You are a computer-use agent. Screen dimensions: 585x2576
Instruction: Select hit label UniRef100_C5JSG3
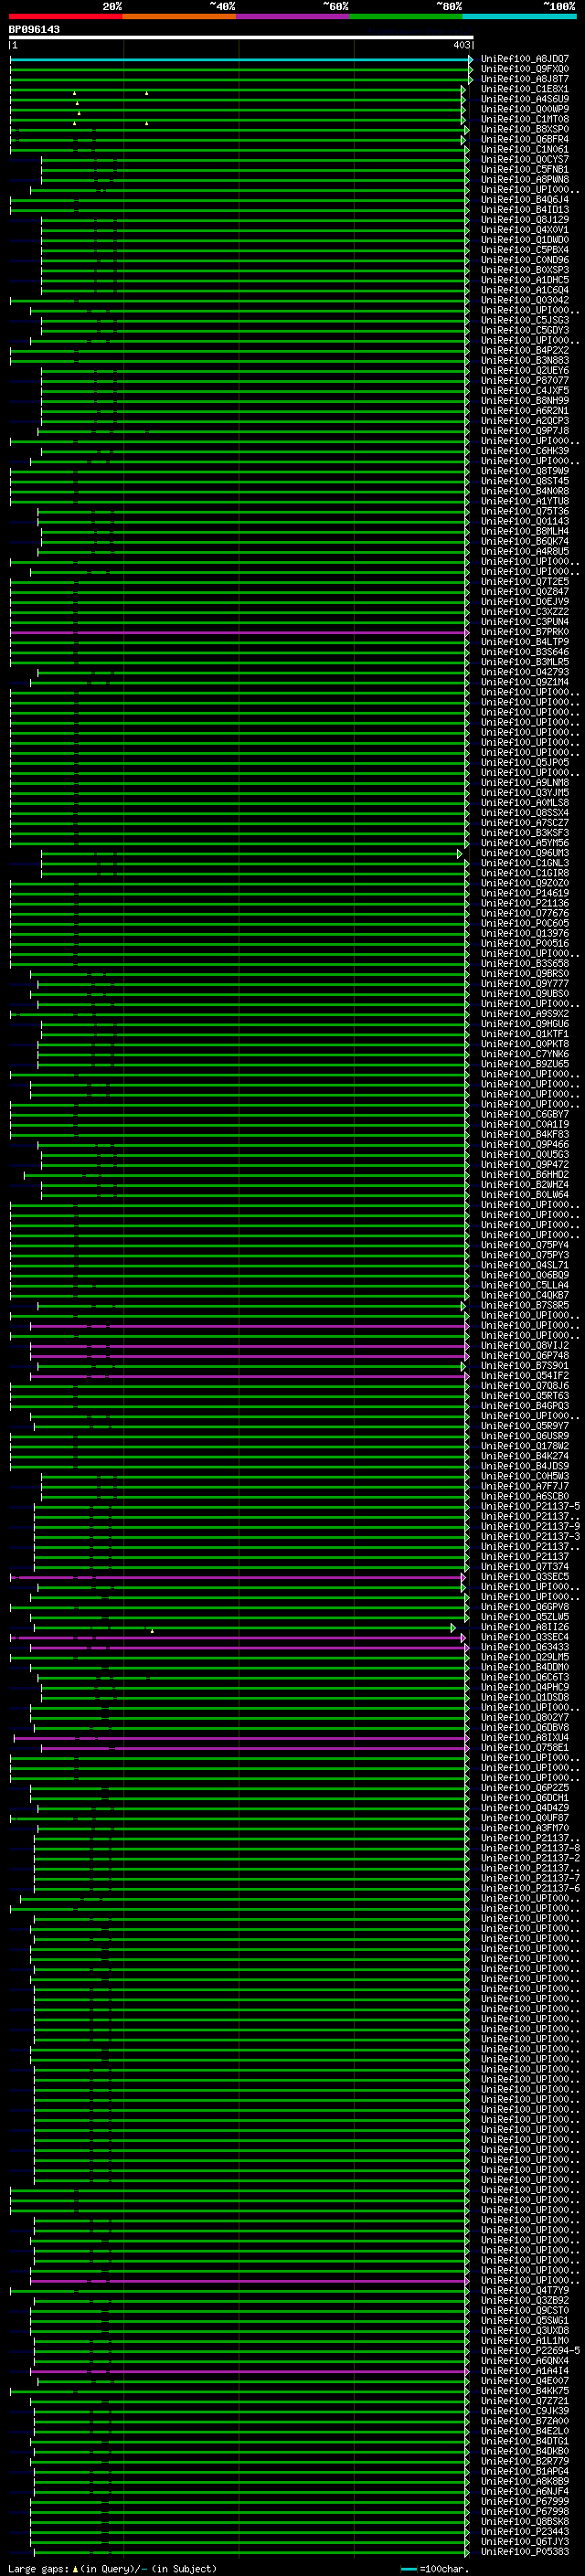point(524,320)
